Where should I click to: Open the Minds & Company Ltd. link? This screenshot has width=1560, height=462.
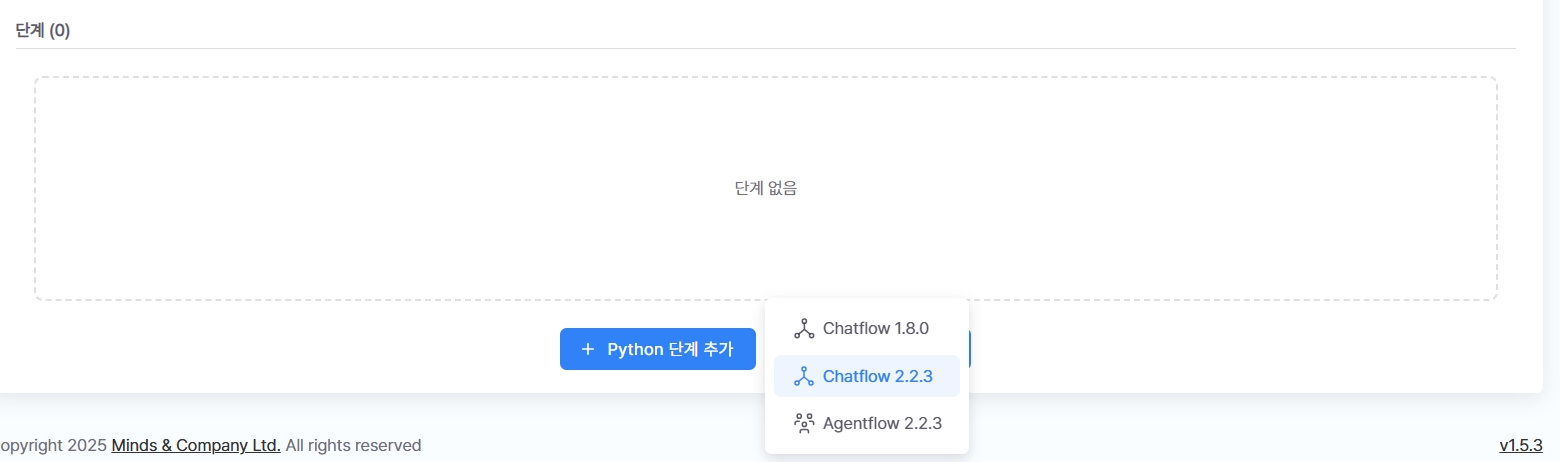[196, 445]
